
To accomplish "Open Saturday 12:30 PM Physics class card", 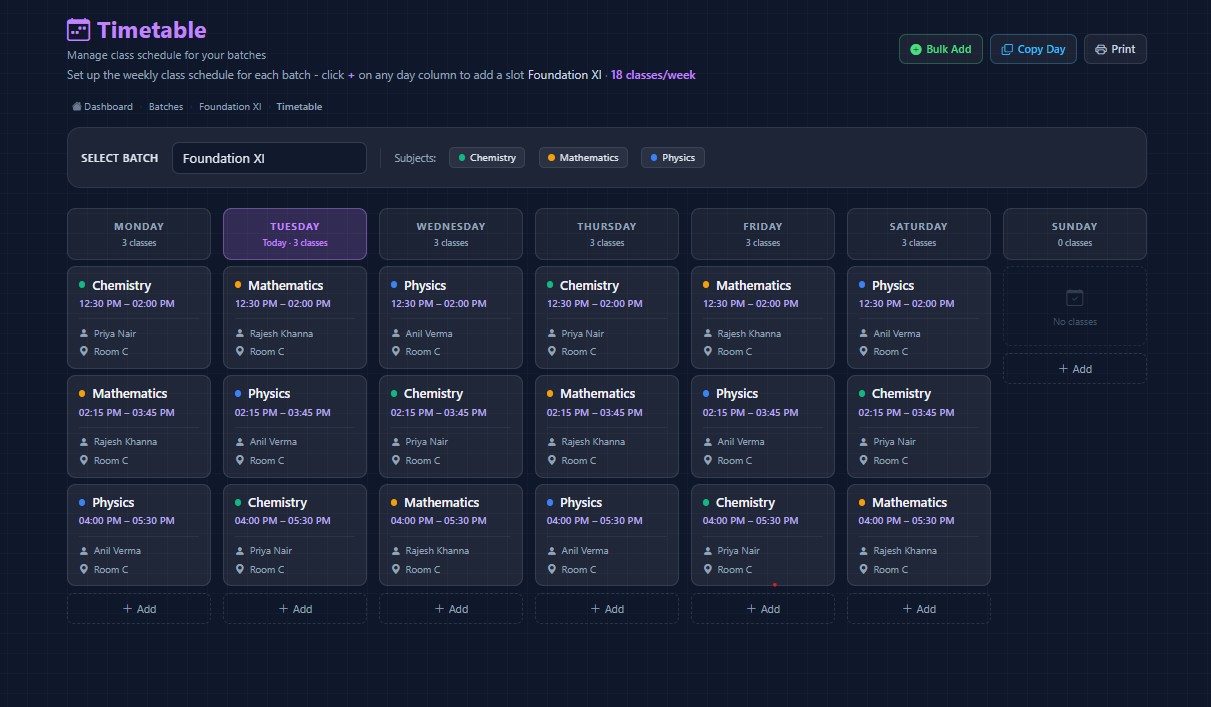I will point(919,318).
